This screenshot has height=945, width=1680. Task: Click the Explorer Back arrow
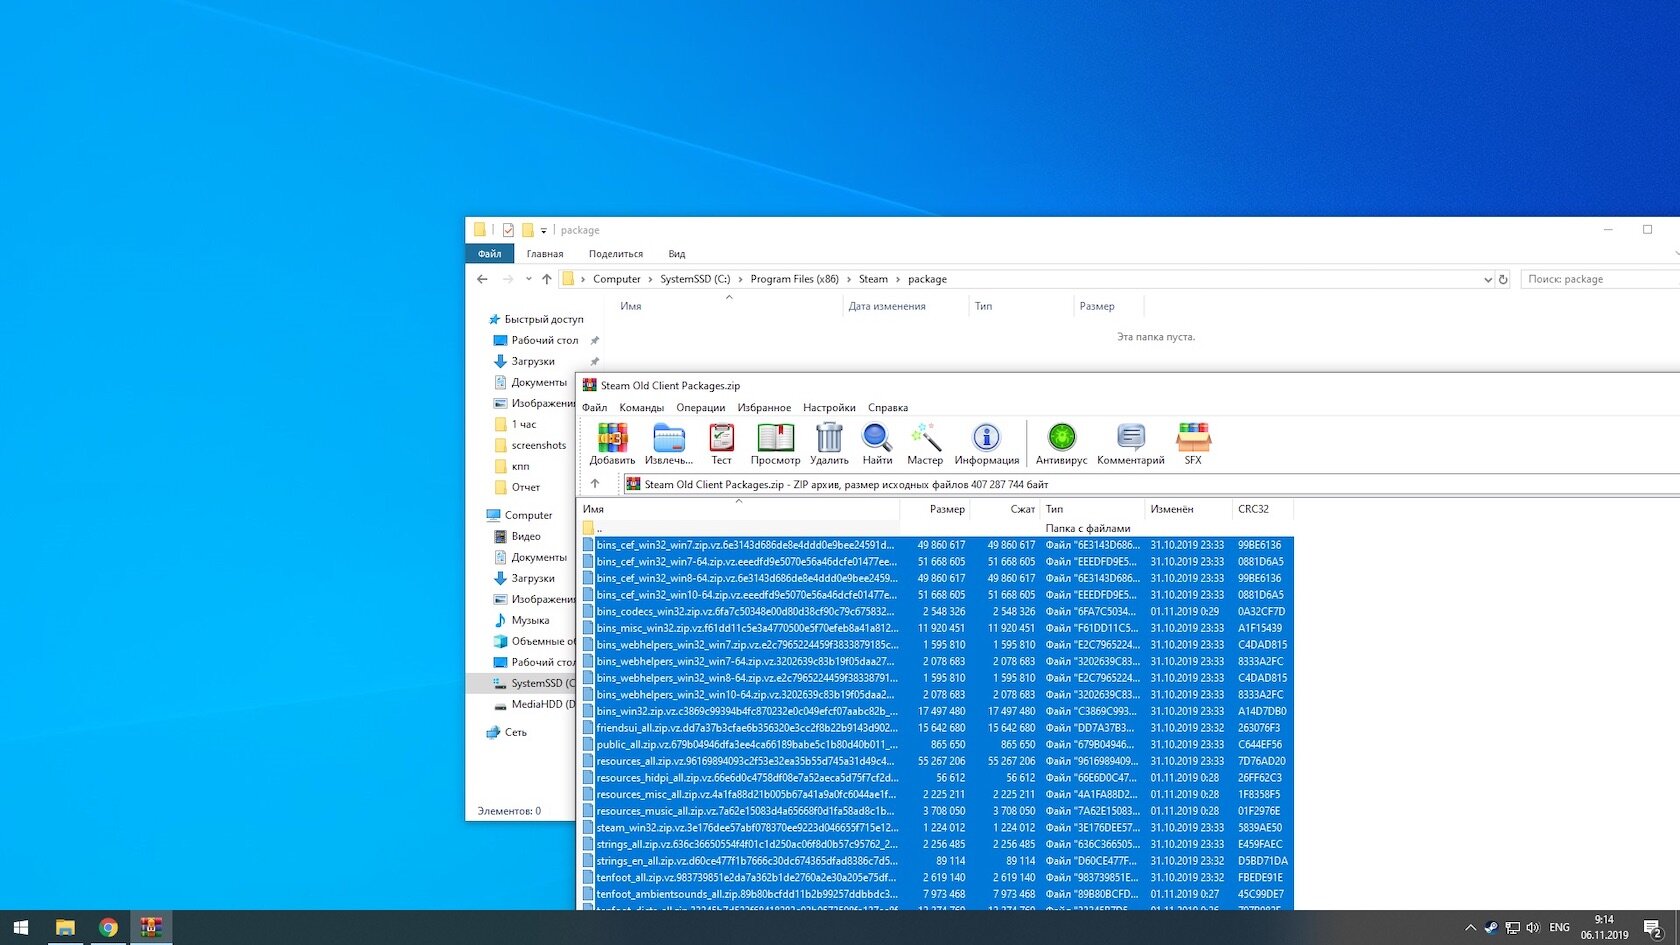coord(483,279)
